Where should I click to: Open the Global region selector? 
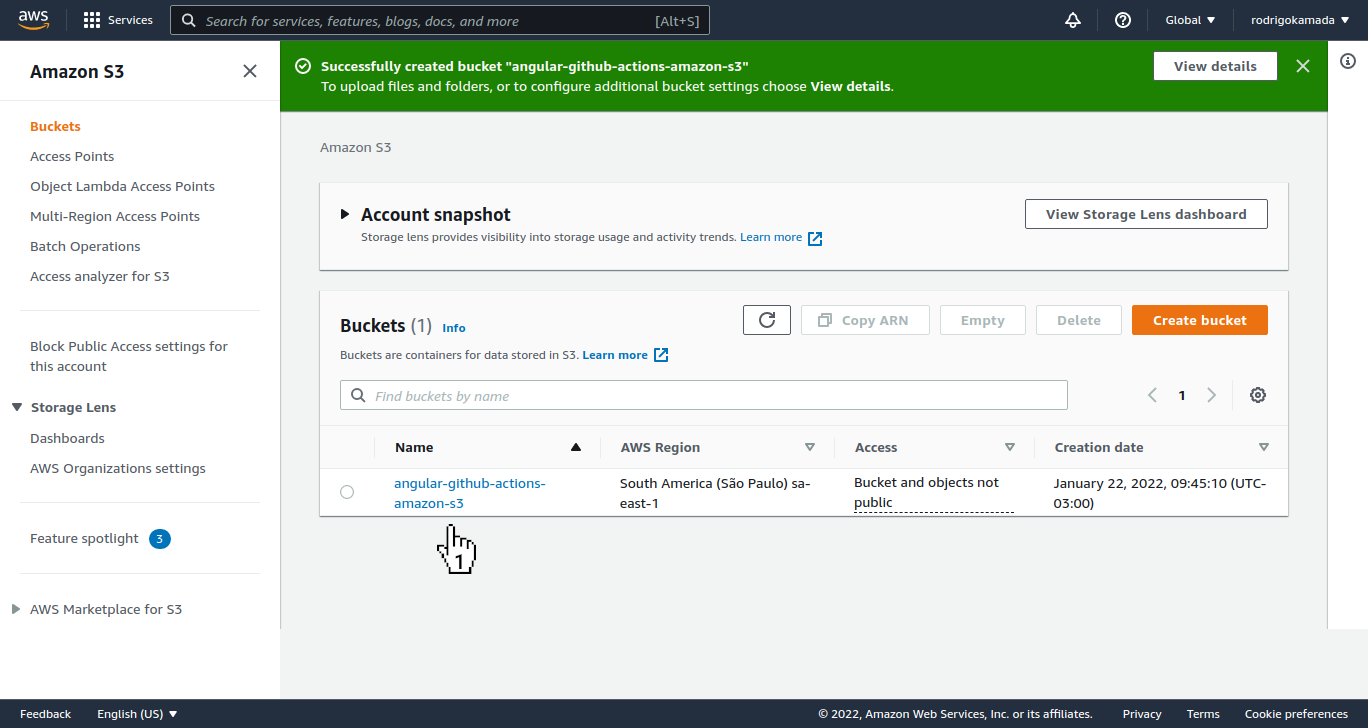coord(1188,20)
